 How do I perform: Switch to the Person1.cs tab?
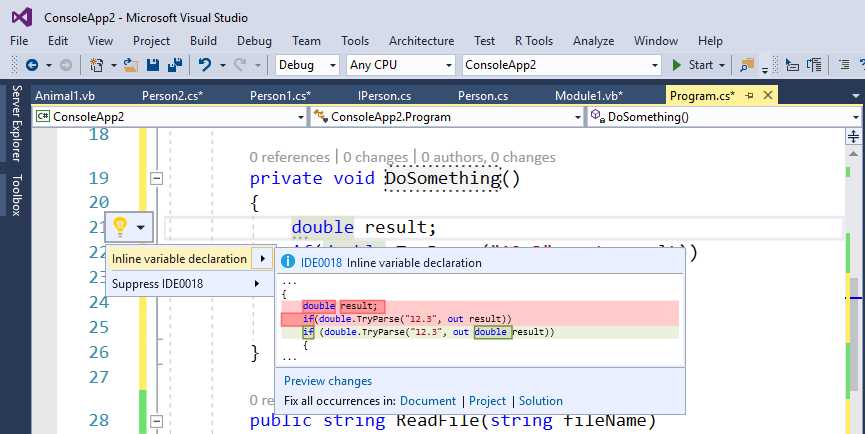coord(280,96)
